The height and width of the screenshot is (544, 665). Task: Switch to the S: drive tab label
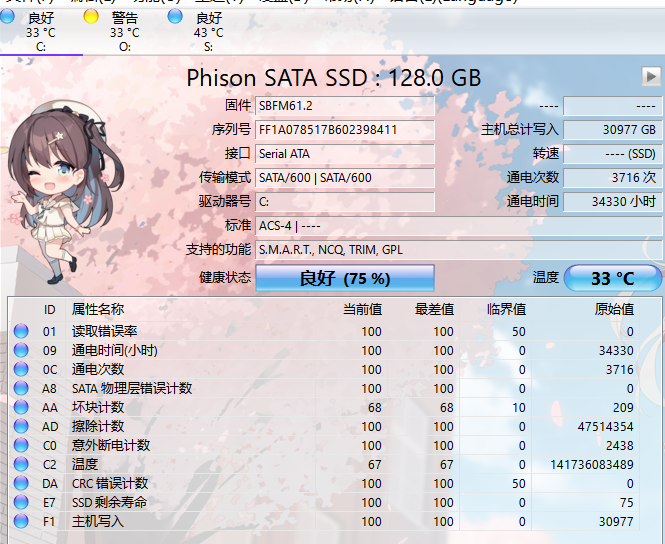pos(208,47)
